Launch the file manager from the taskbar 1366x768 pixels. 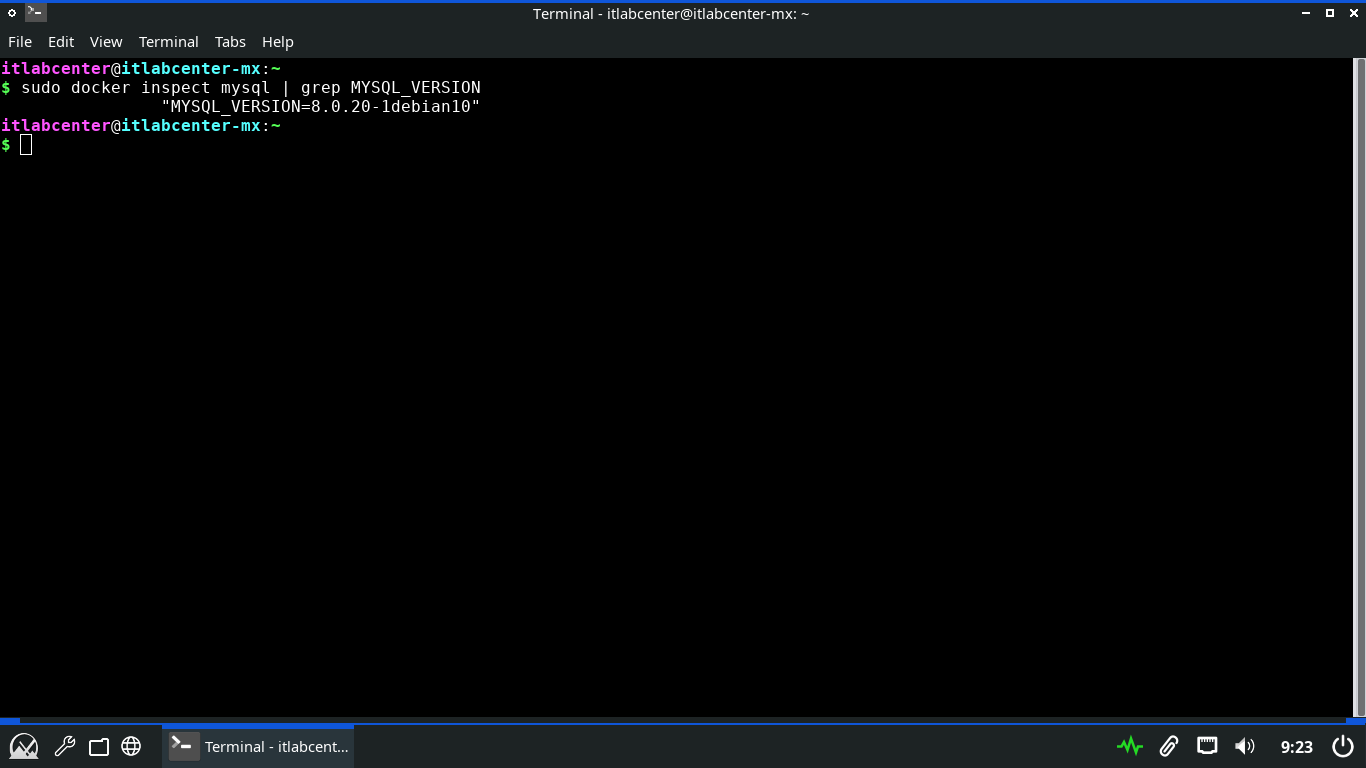[98, 746]
